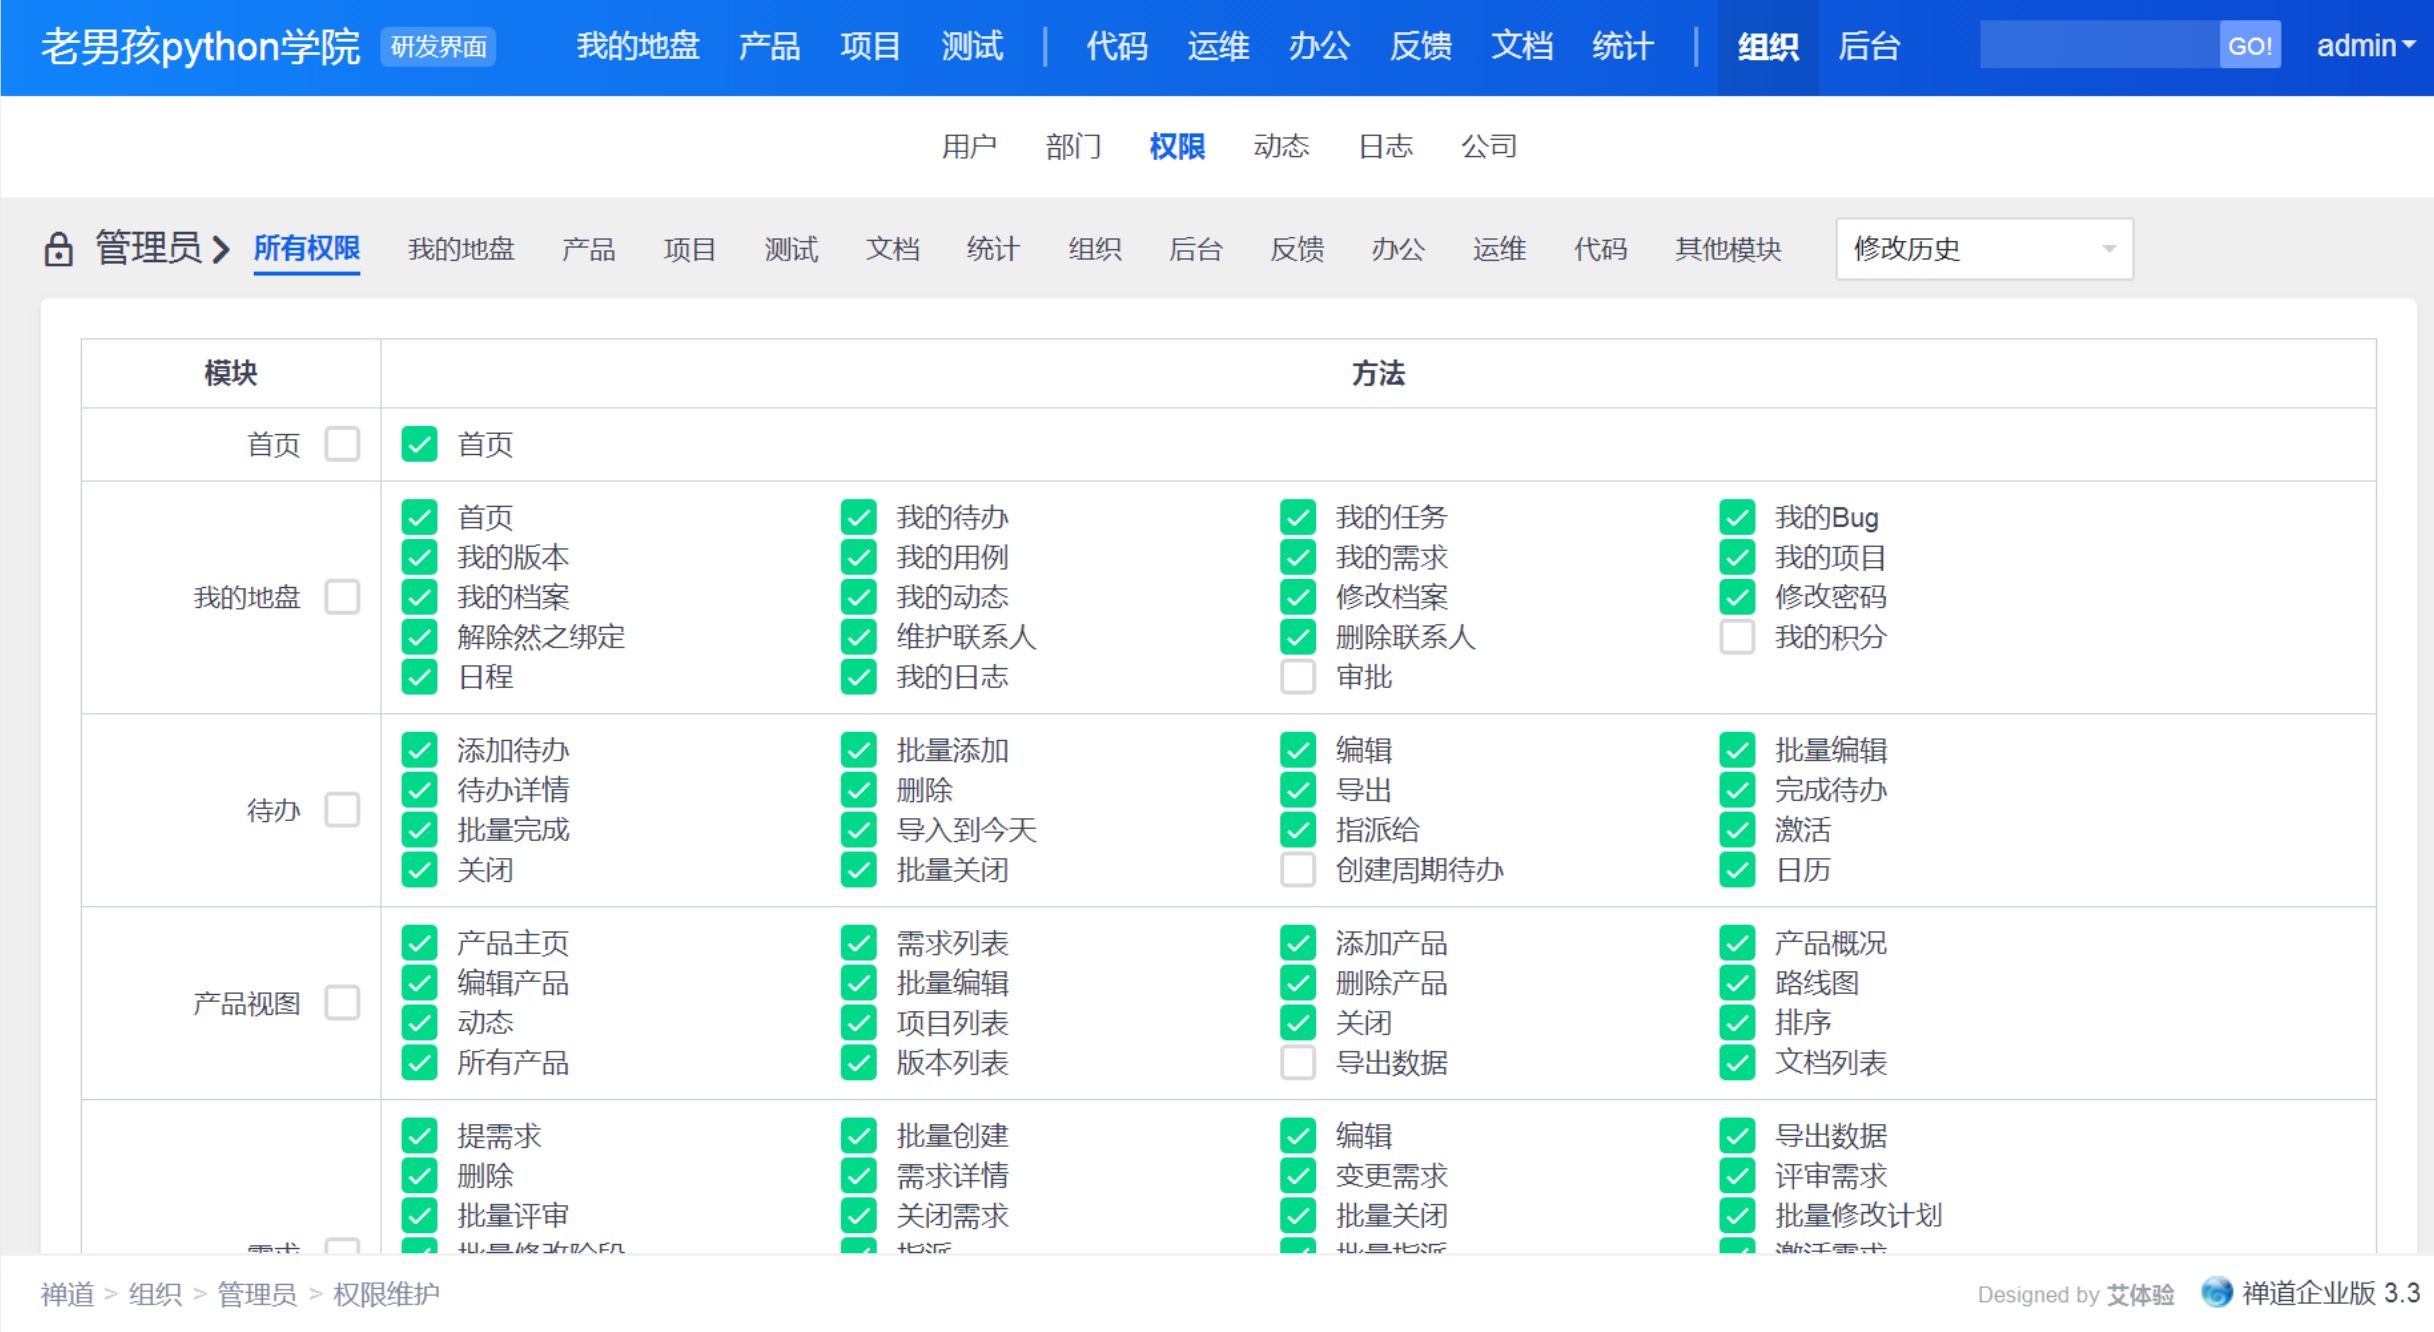Click the 禅道企业版 globe logo icon

point(2216,1292)
